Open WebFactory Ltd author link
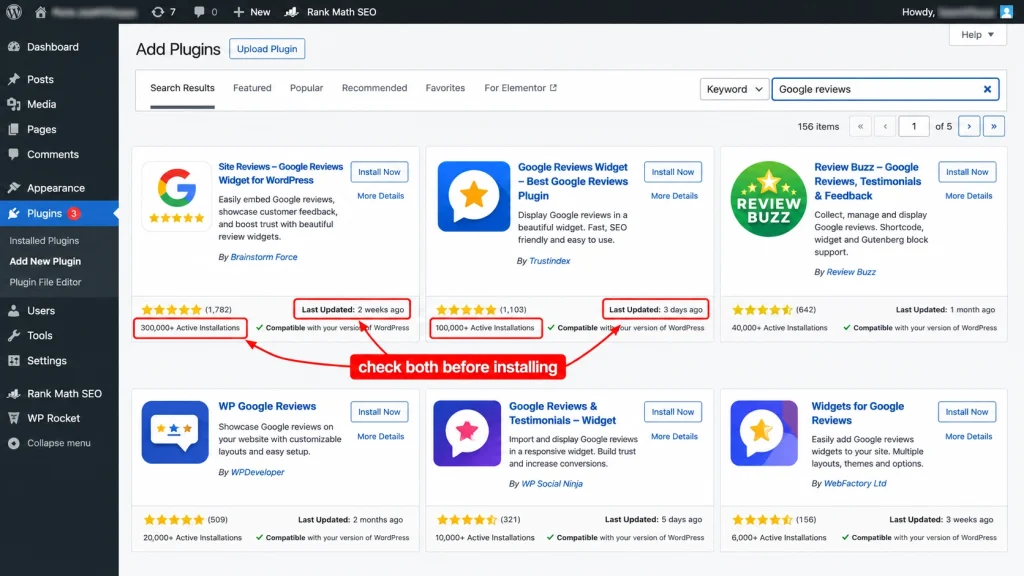This screenshot has width=1024, height=576. point(855,484)
